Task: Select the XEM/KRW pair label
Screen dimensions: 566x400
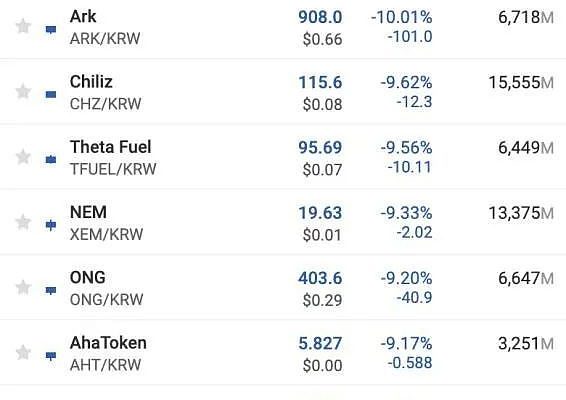Action: point(106,235)
